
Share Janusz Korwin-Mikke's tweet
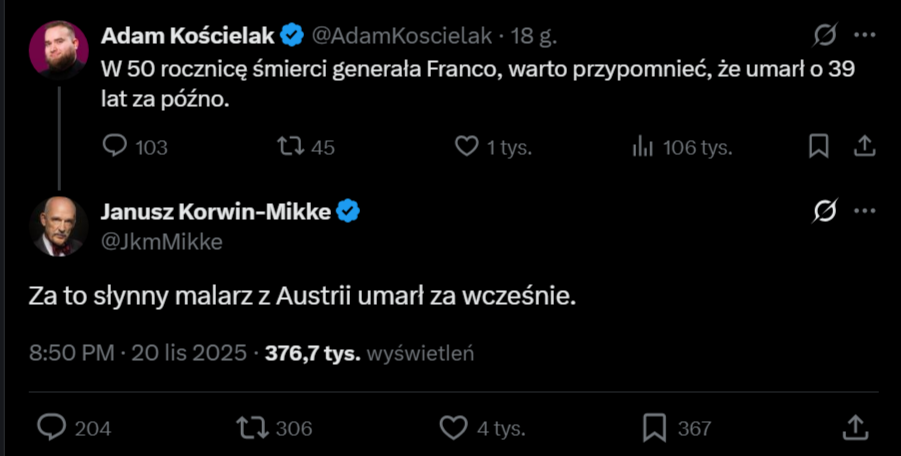point(855,428)
